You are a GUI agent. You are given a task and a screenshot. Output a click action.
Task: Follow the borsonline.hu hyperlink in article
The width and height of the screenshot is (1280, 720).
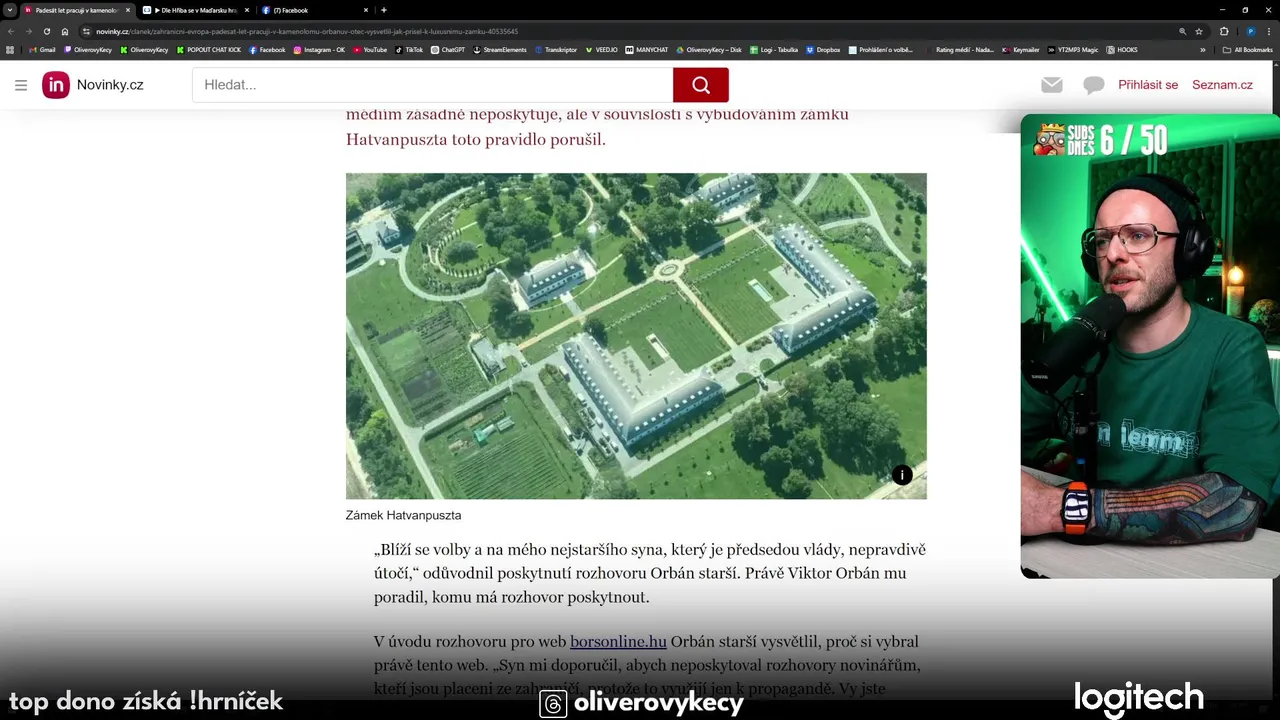click(618, 642)
